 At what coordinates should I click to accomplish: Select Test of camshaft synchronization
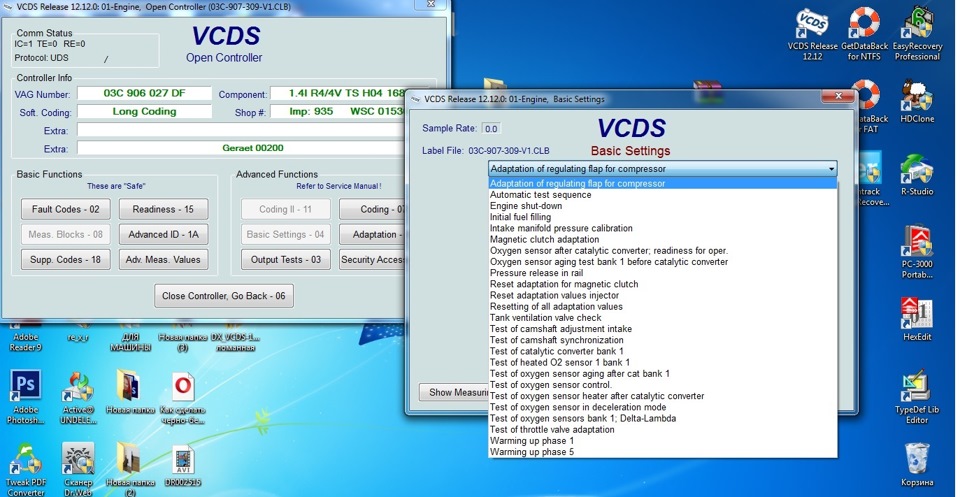[662, 340]
